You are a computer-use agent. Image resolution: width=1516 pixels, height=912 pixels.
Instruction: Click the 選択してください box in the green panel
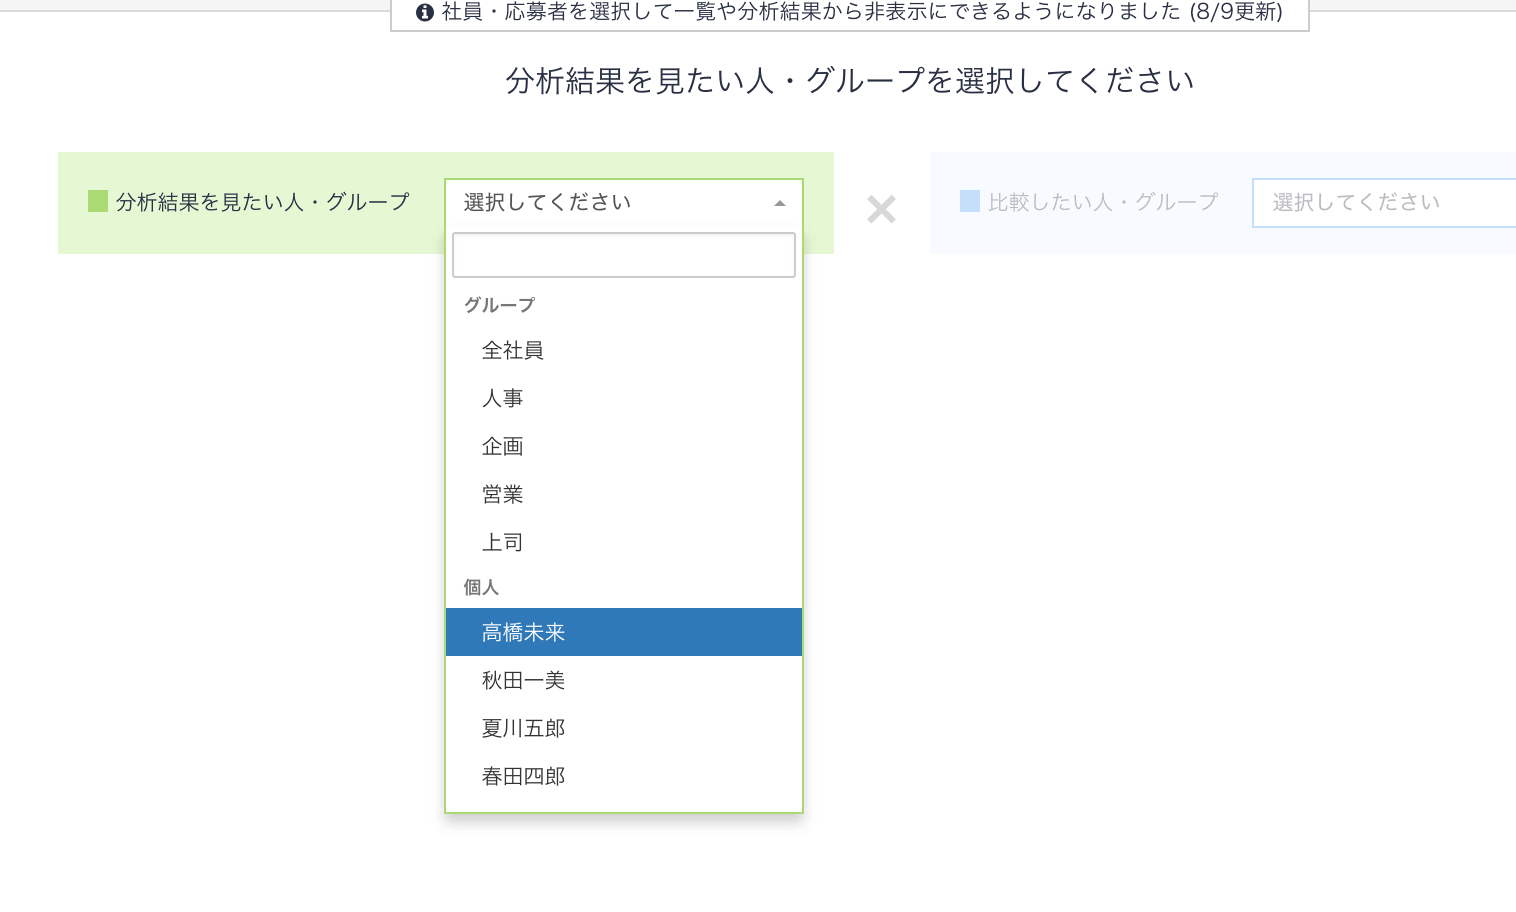(610, 203)
